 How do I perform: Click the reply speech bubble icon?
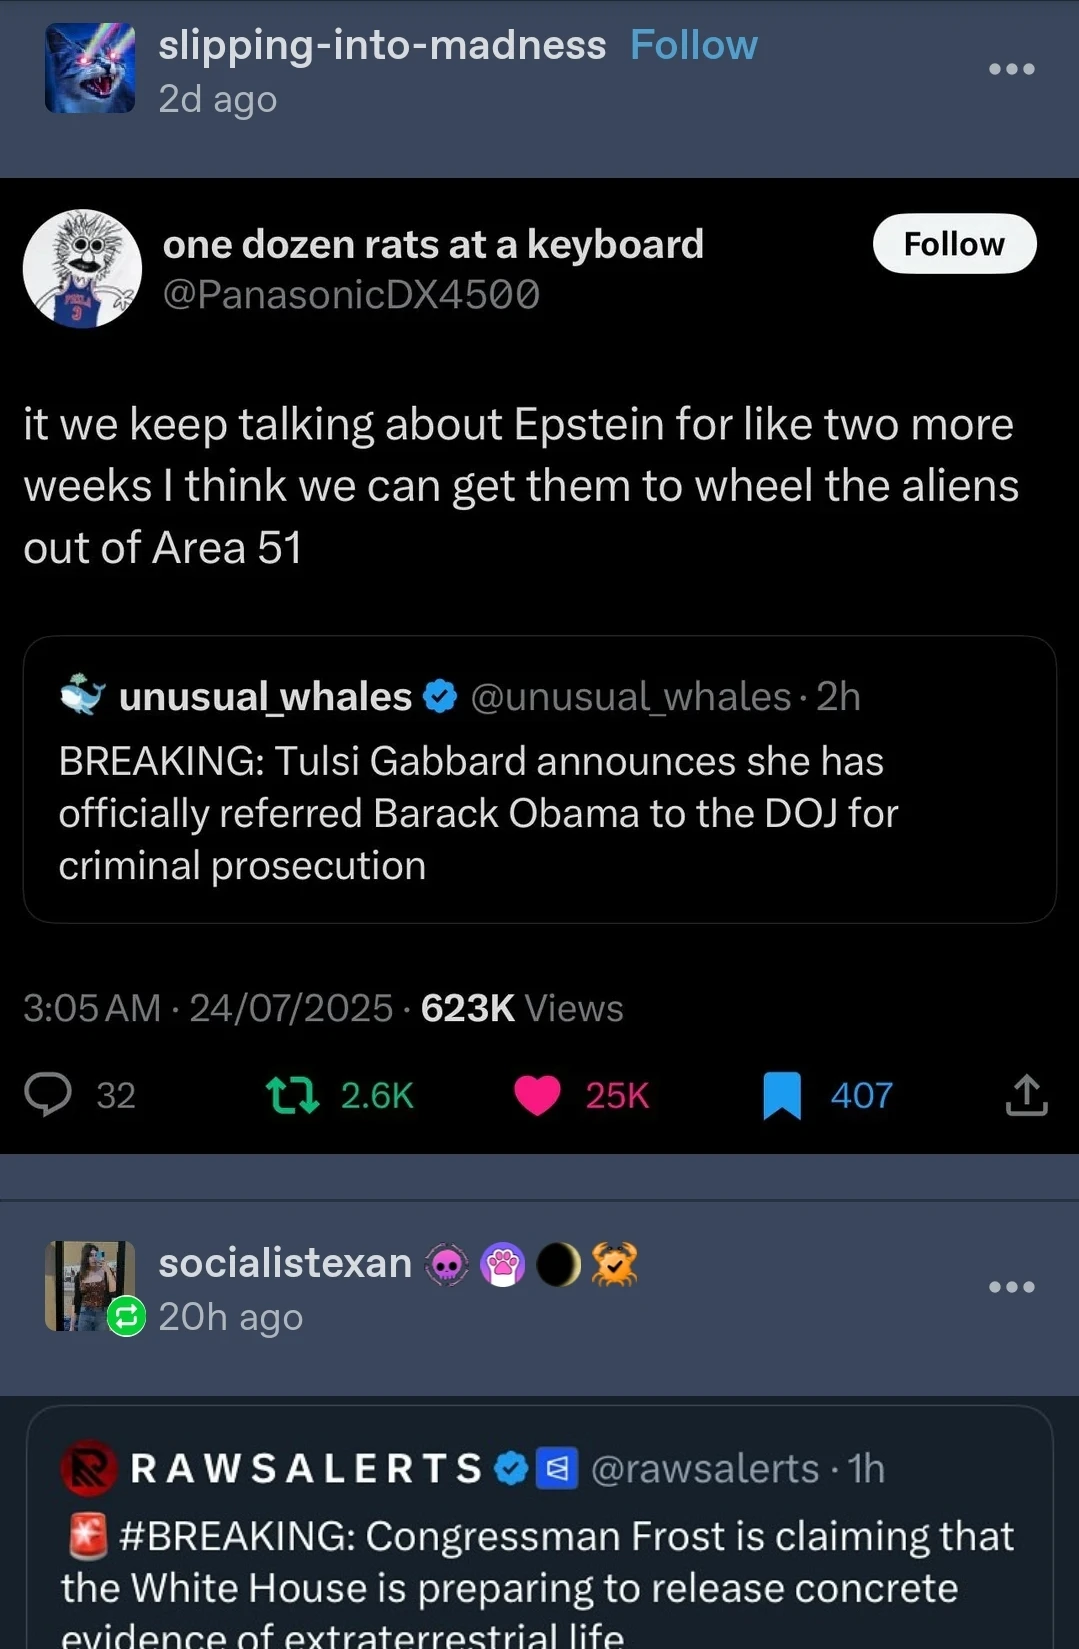pos(48,1094)
